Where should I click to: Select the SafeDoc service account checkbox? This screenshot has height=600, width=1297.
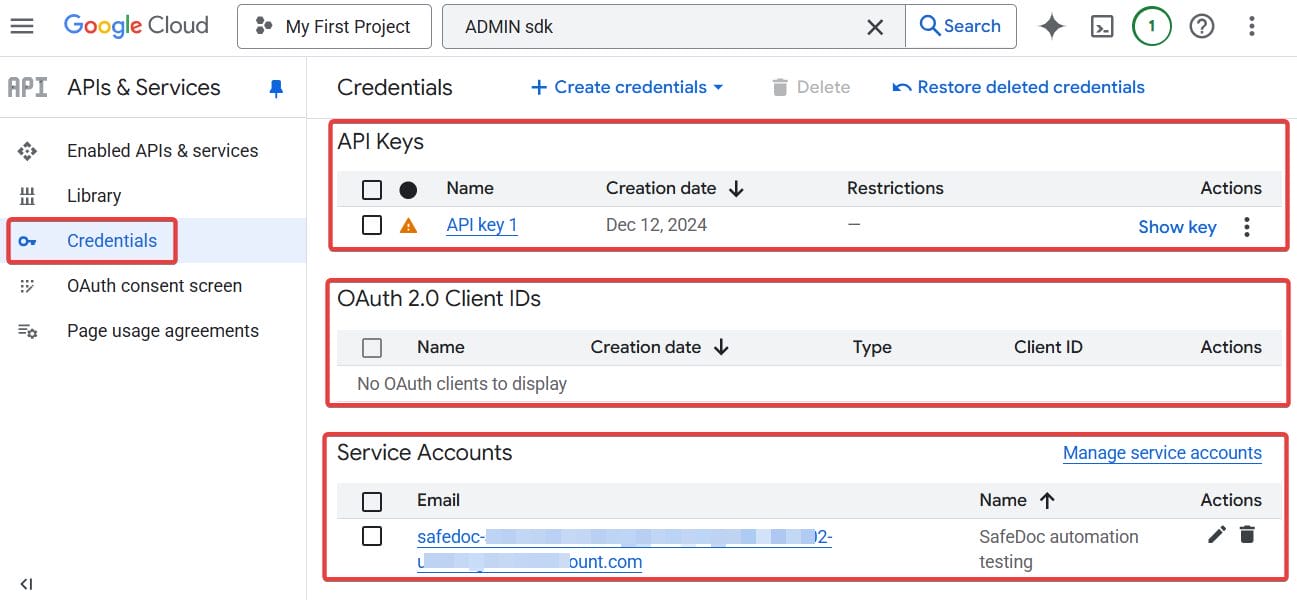372,537
